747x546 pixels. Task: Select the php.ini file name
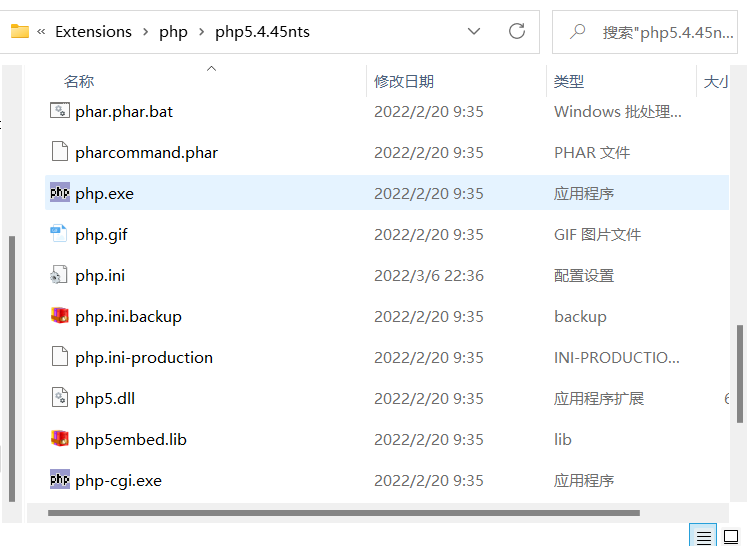(x=100, y=275)
